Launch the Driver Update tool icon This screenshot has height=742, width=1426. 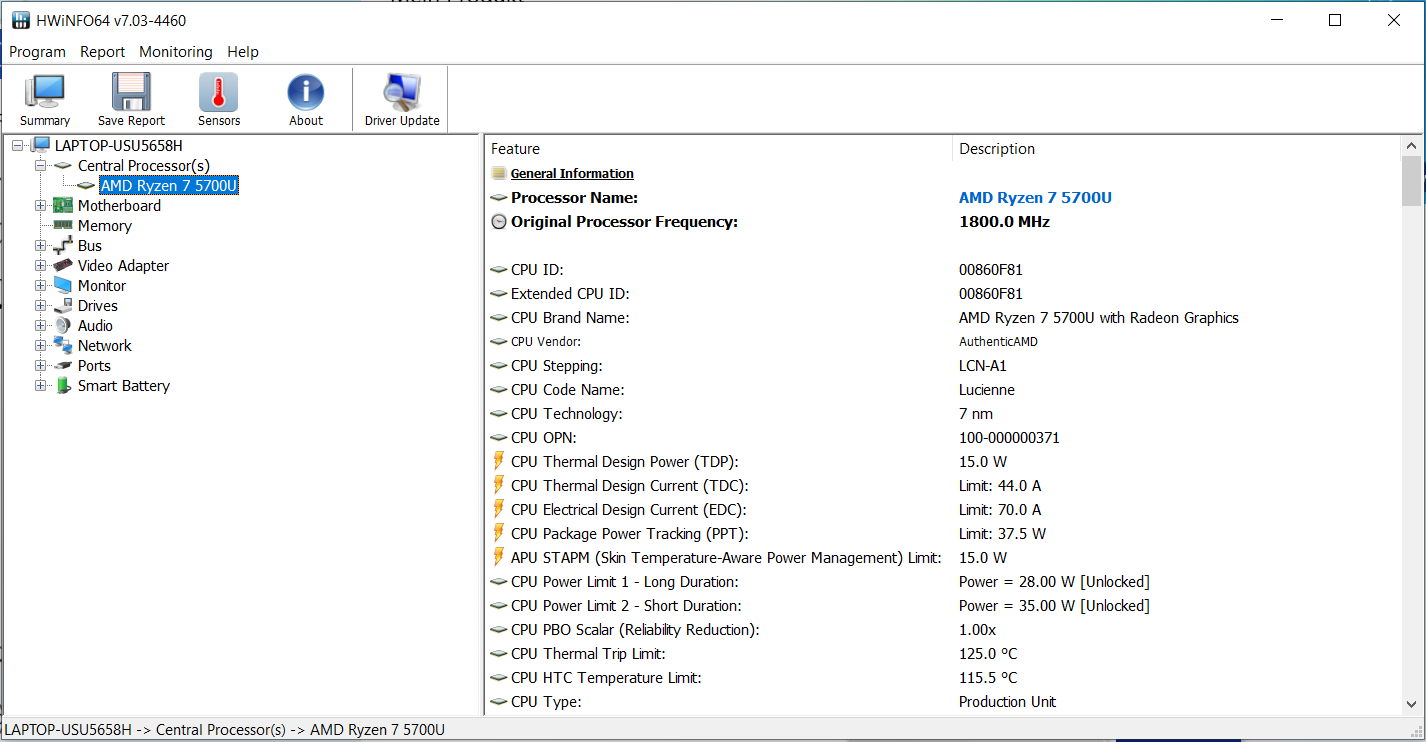tap(402, 93)
